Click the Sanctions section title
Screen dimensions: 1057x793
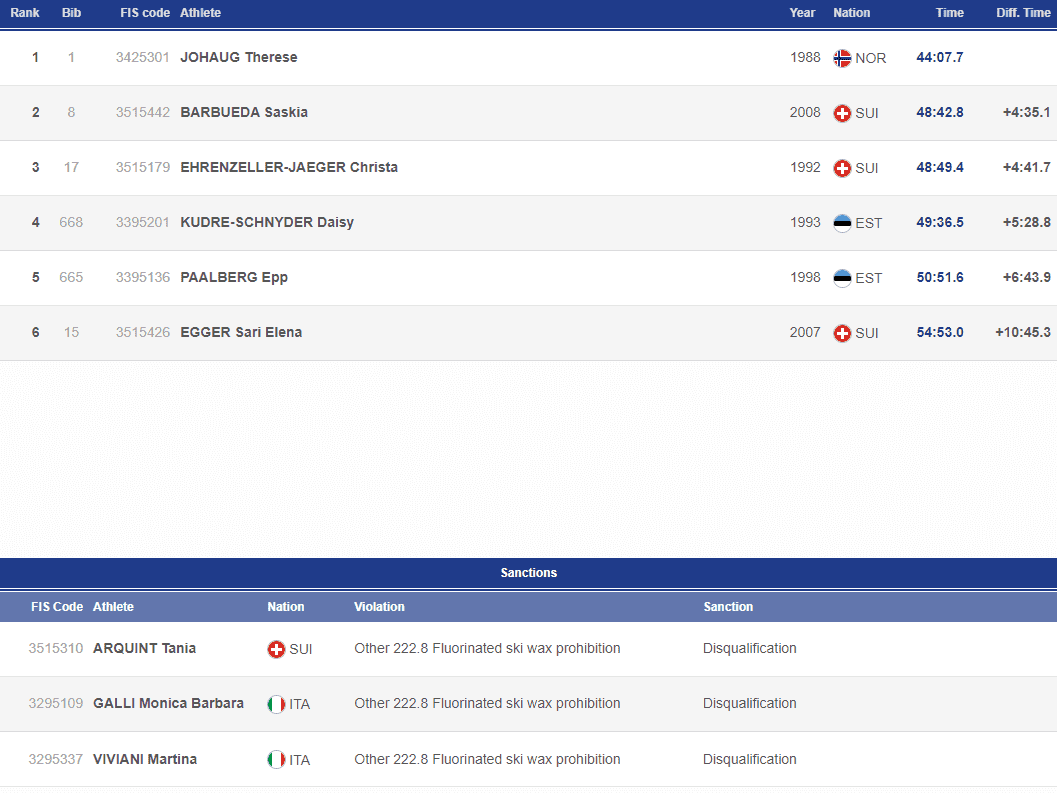528,572
